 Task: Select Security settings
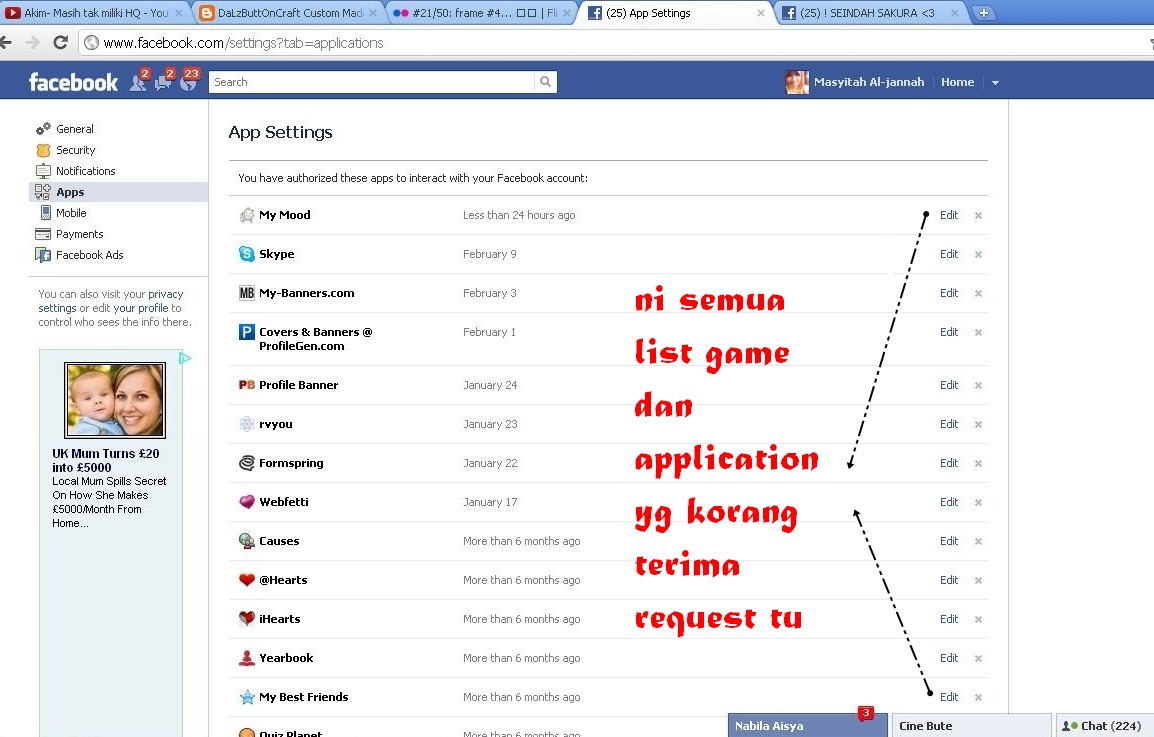(x=75, y=150)
